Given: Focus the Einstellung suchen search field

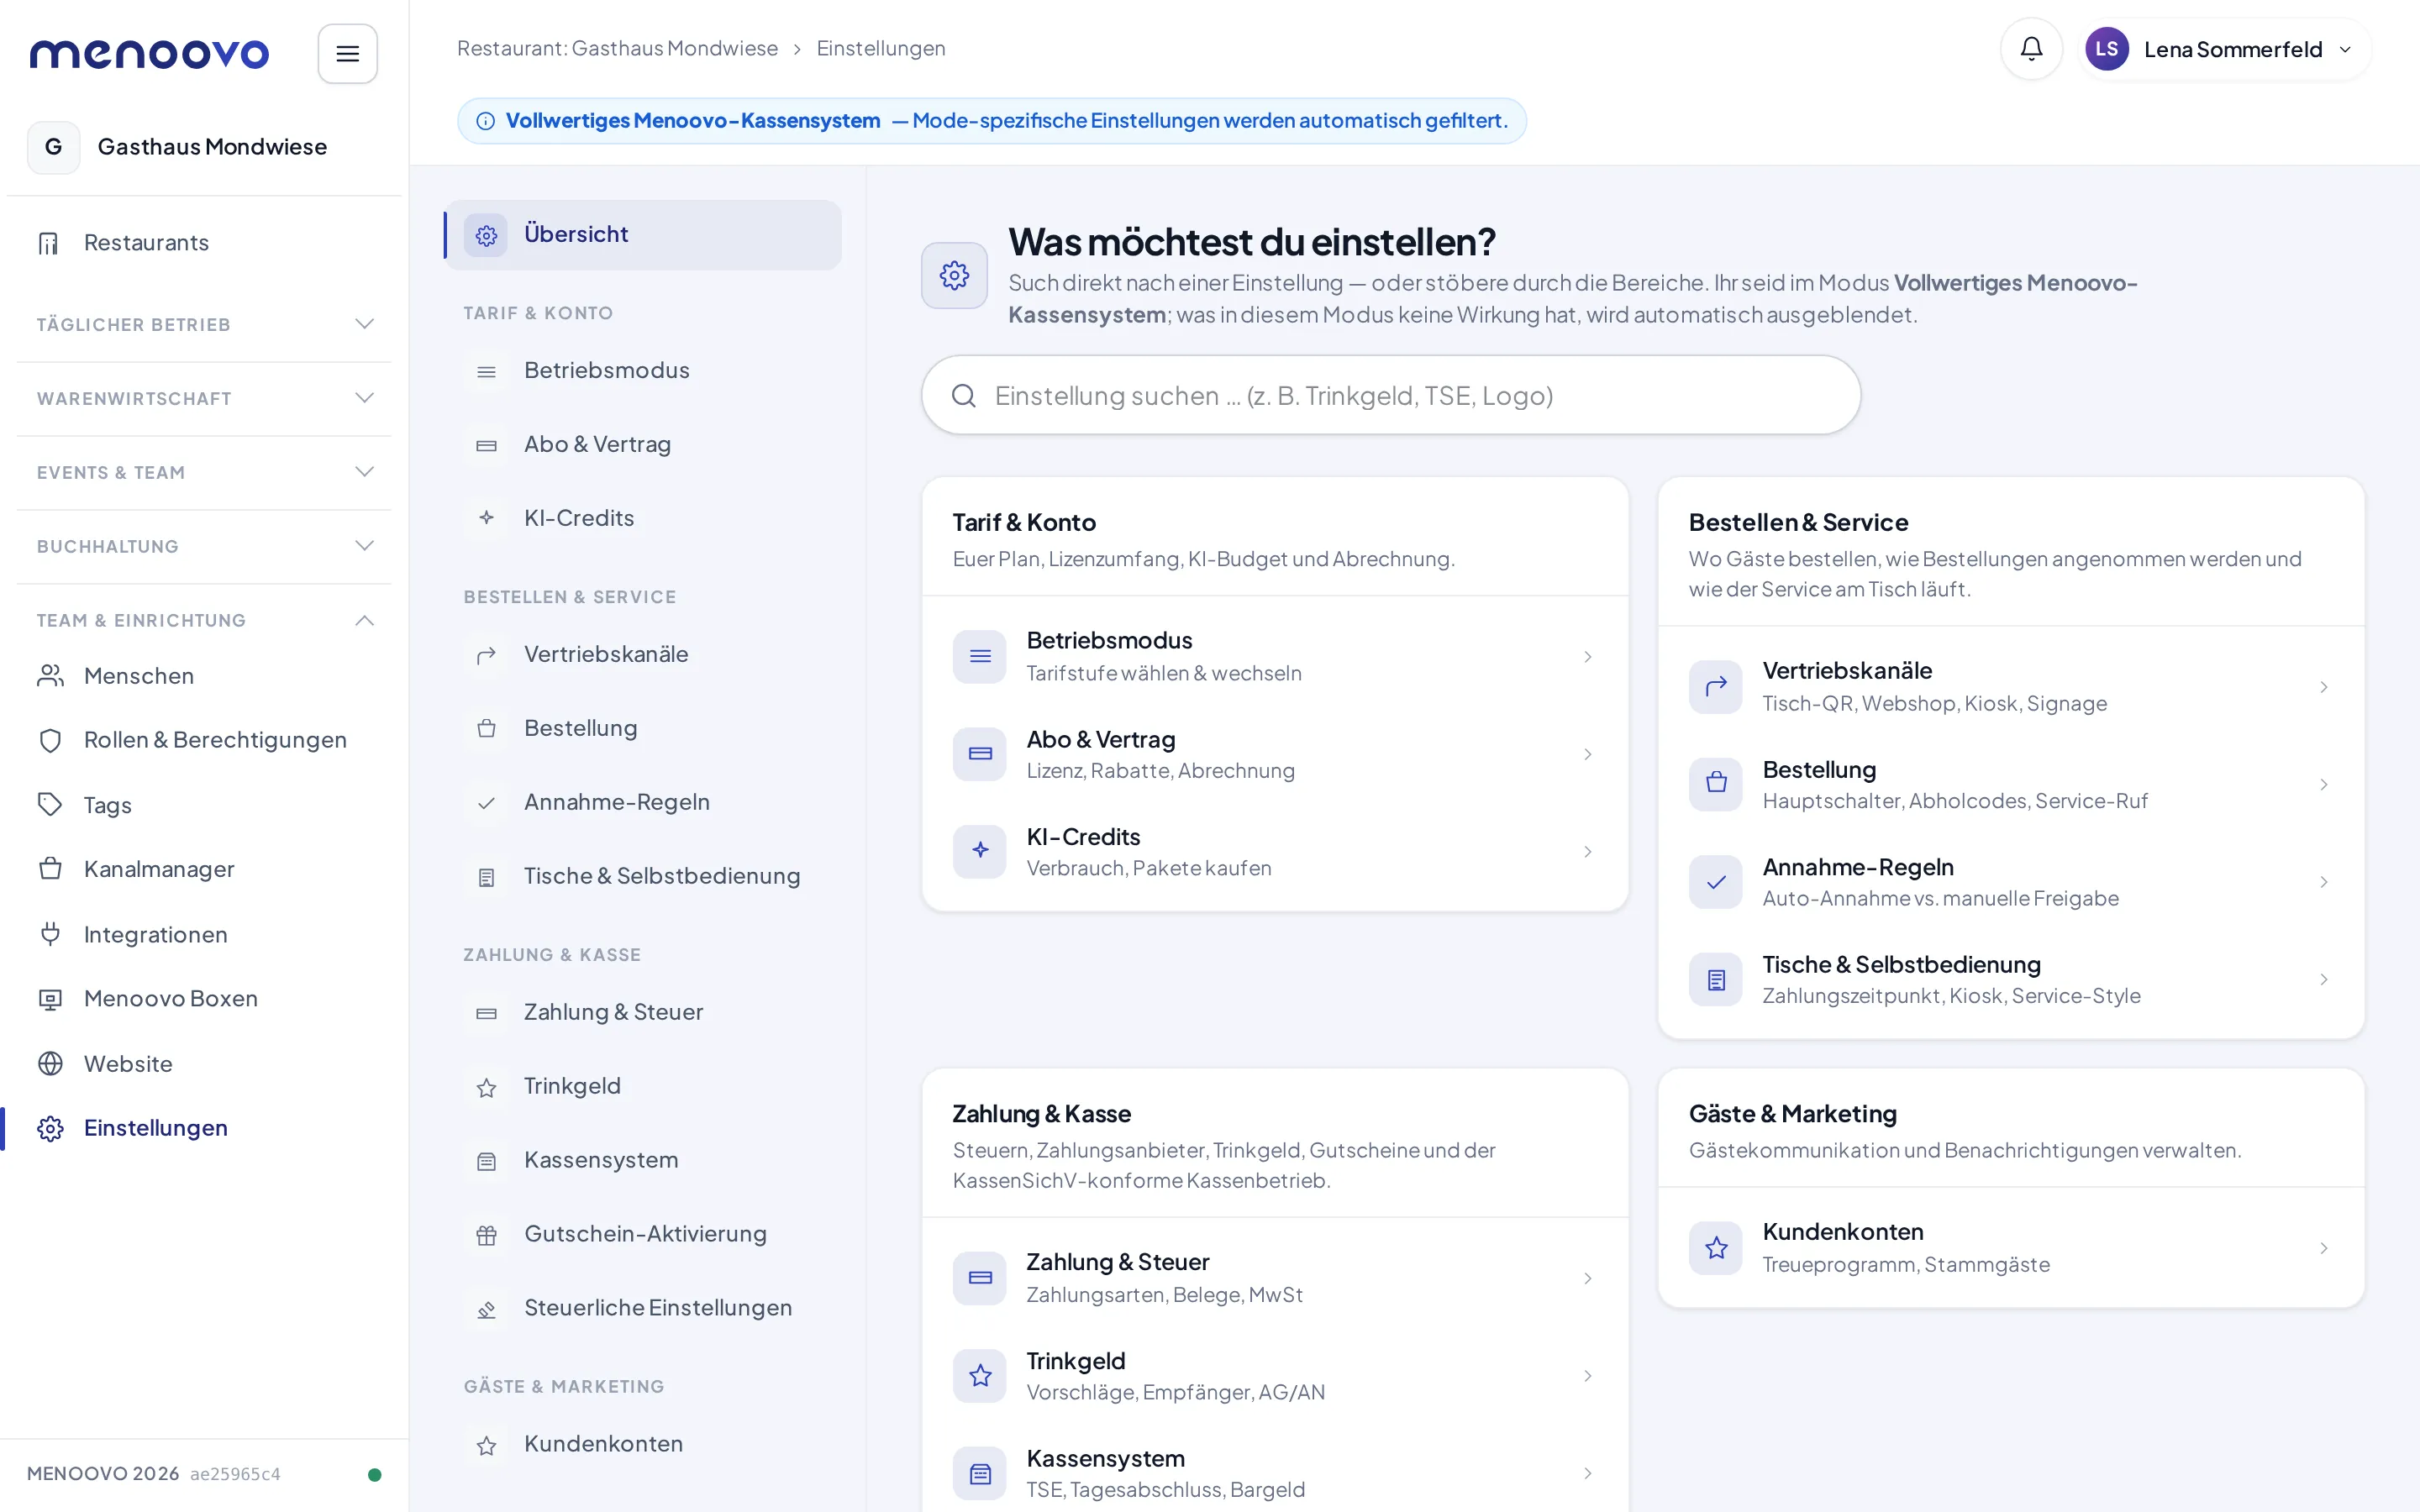Looking at the screenshot, I should tap(1390, 396).
